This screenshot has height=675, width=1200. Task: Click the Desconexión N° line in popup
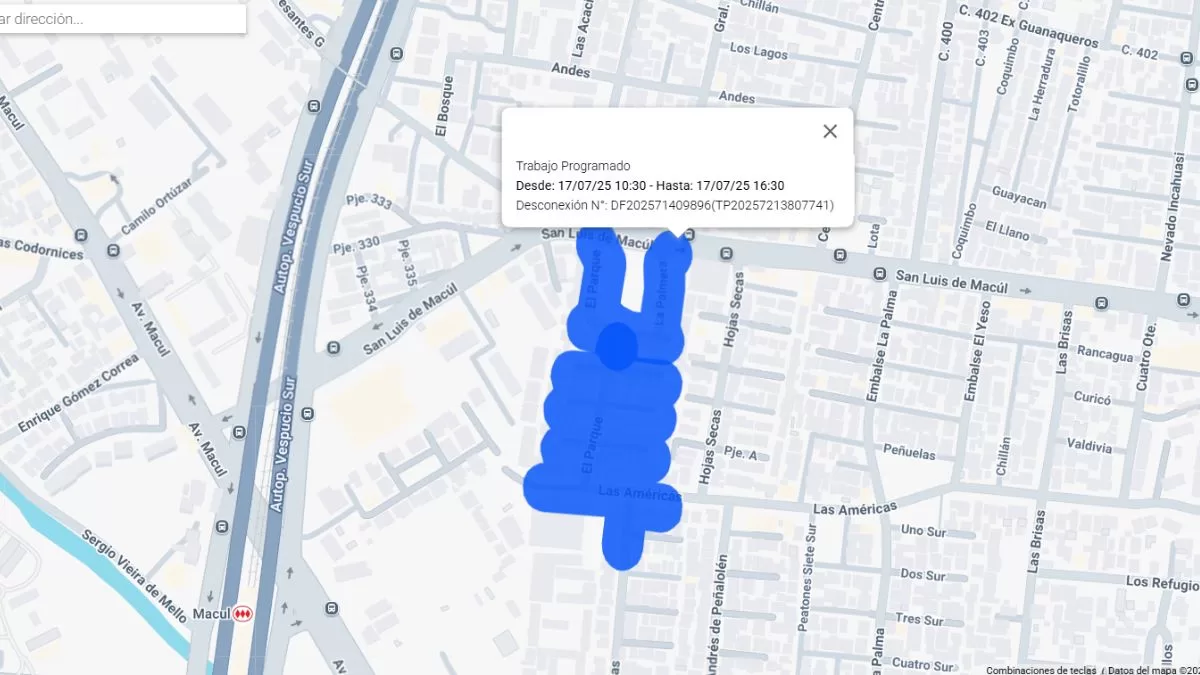click(674, 205)
